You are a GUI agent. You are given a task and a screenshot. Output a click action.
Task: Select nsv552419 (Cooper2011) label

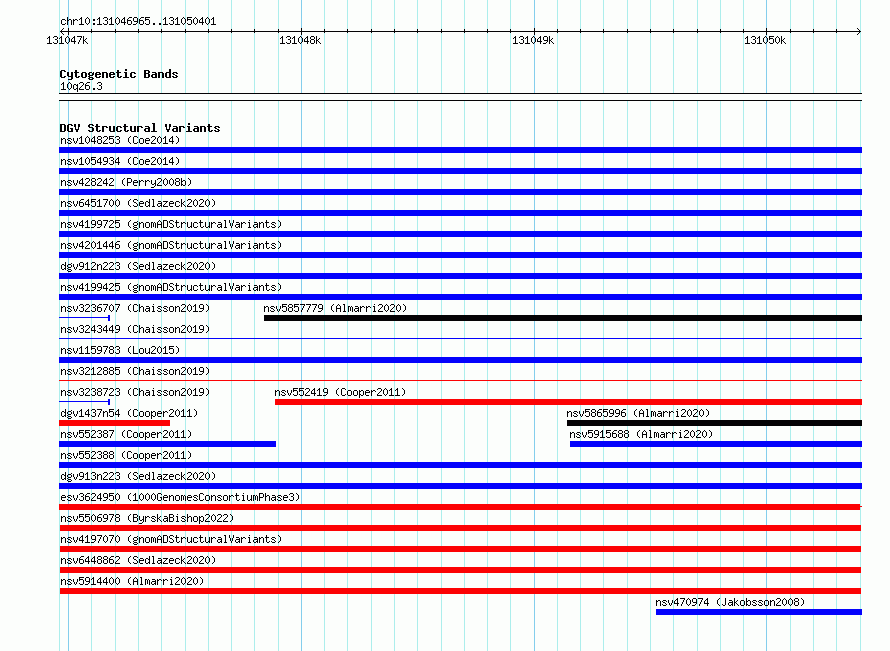point(340,392)
